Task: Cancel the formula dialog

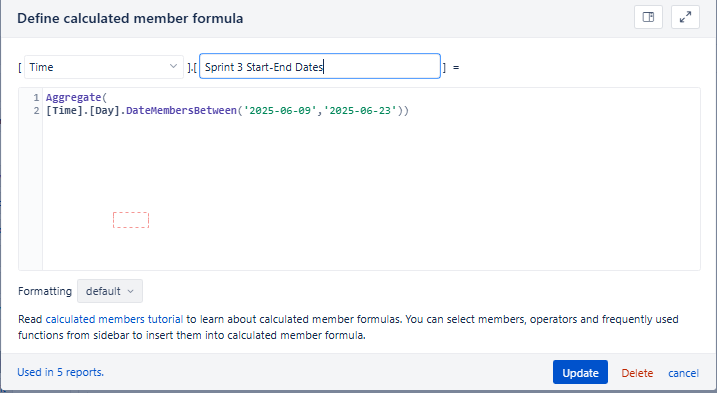Action: click(683, 373)
